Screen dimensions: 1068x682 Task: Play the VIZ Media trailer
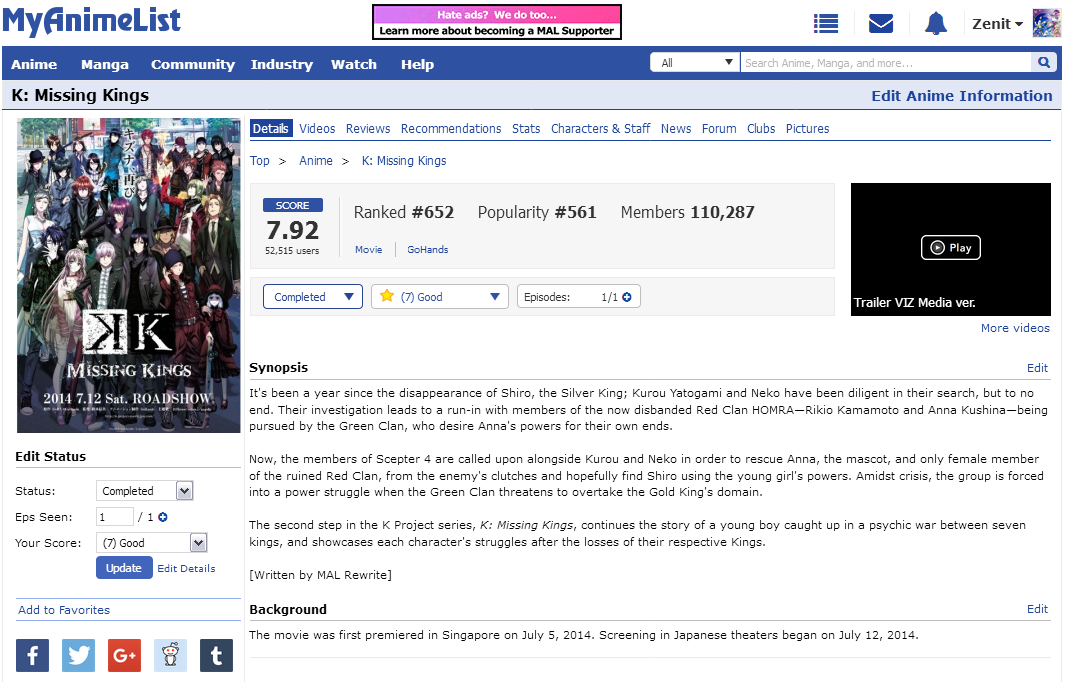tap(950, 248)
